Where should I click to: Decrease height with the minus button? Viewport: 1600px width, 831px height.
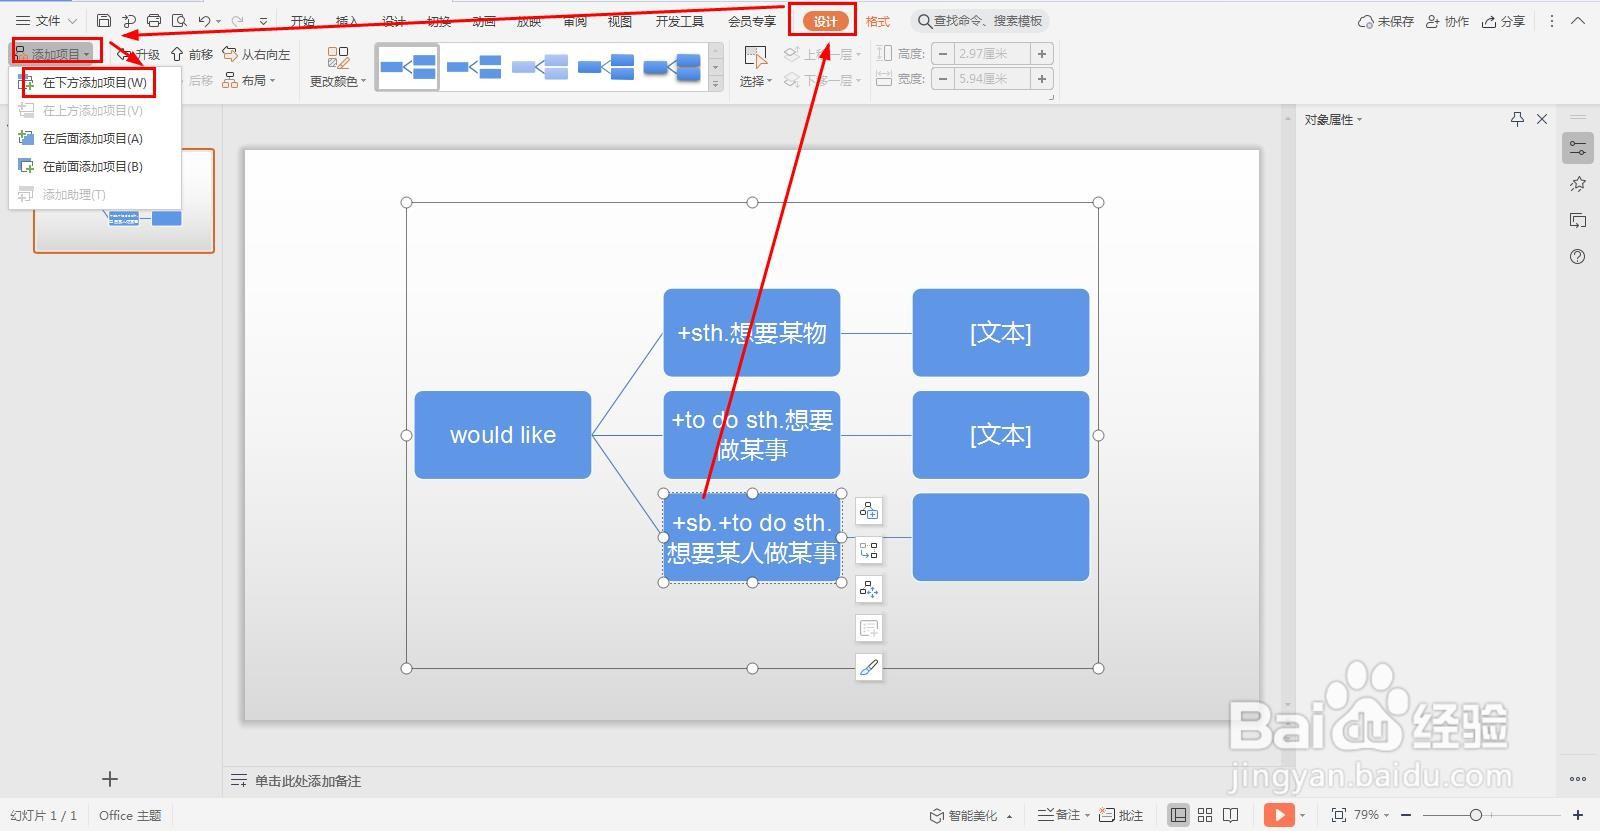pos(943,54)
